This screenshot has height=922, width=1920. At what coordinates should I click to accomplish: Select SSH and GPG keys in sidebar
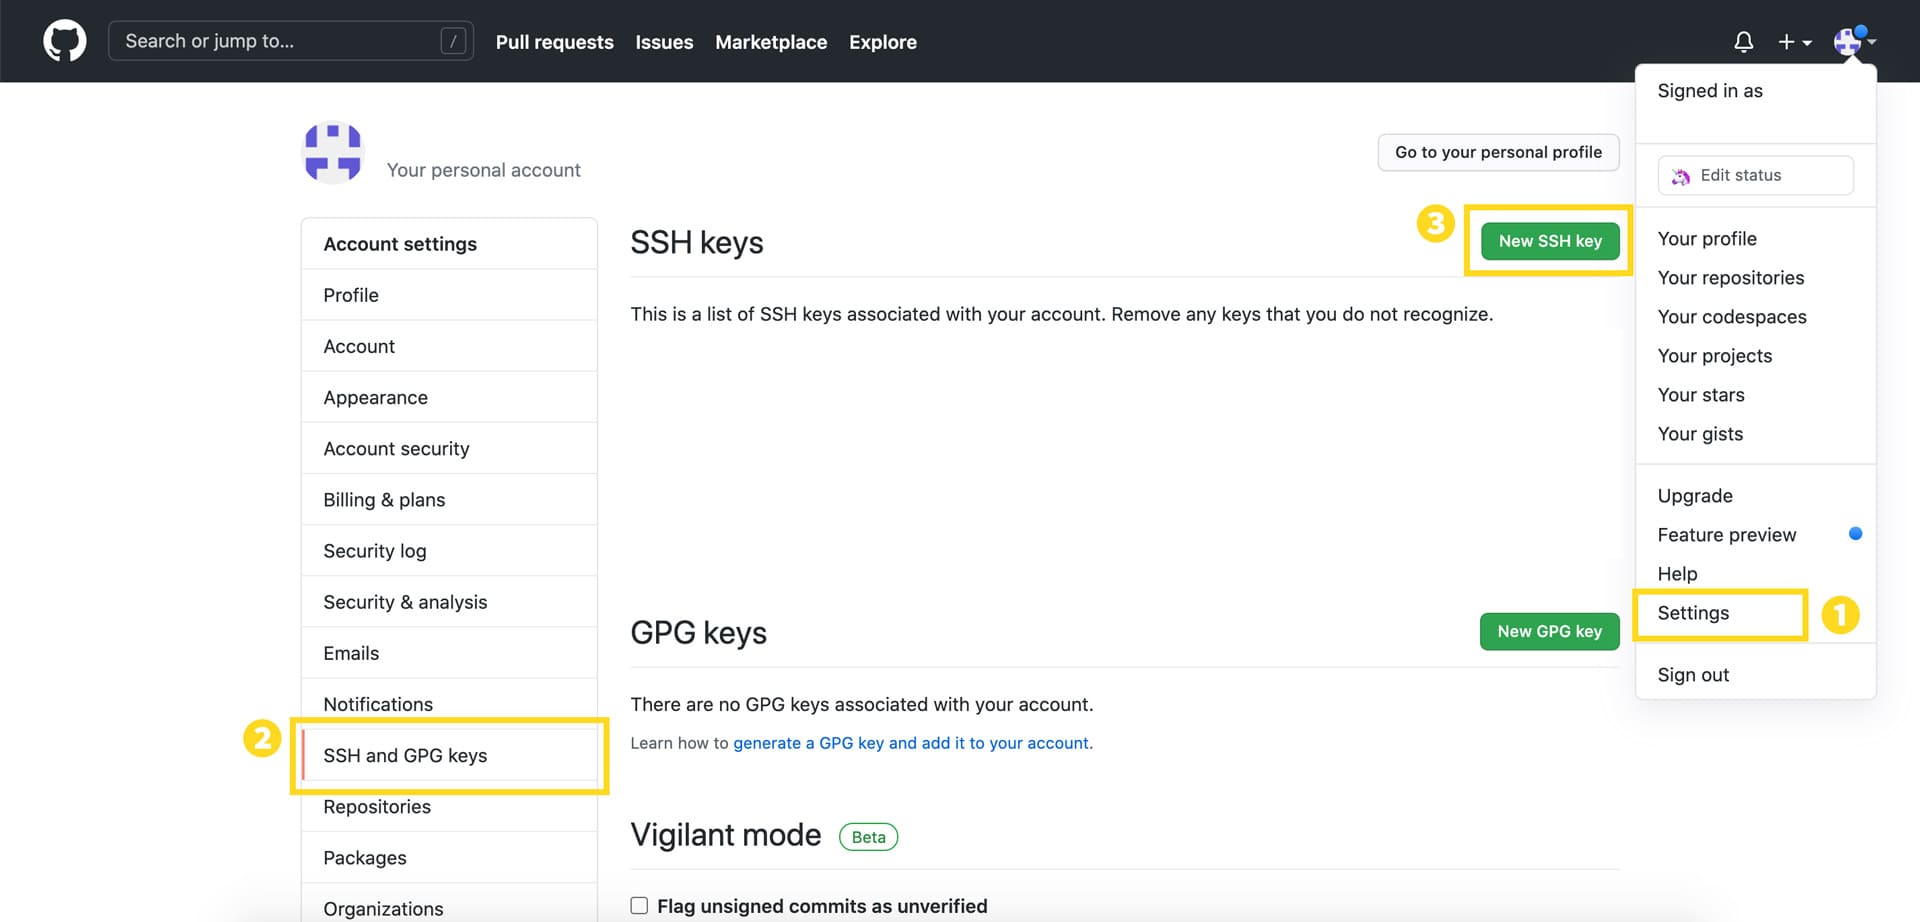[x=405, y=755]
